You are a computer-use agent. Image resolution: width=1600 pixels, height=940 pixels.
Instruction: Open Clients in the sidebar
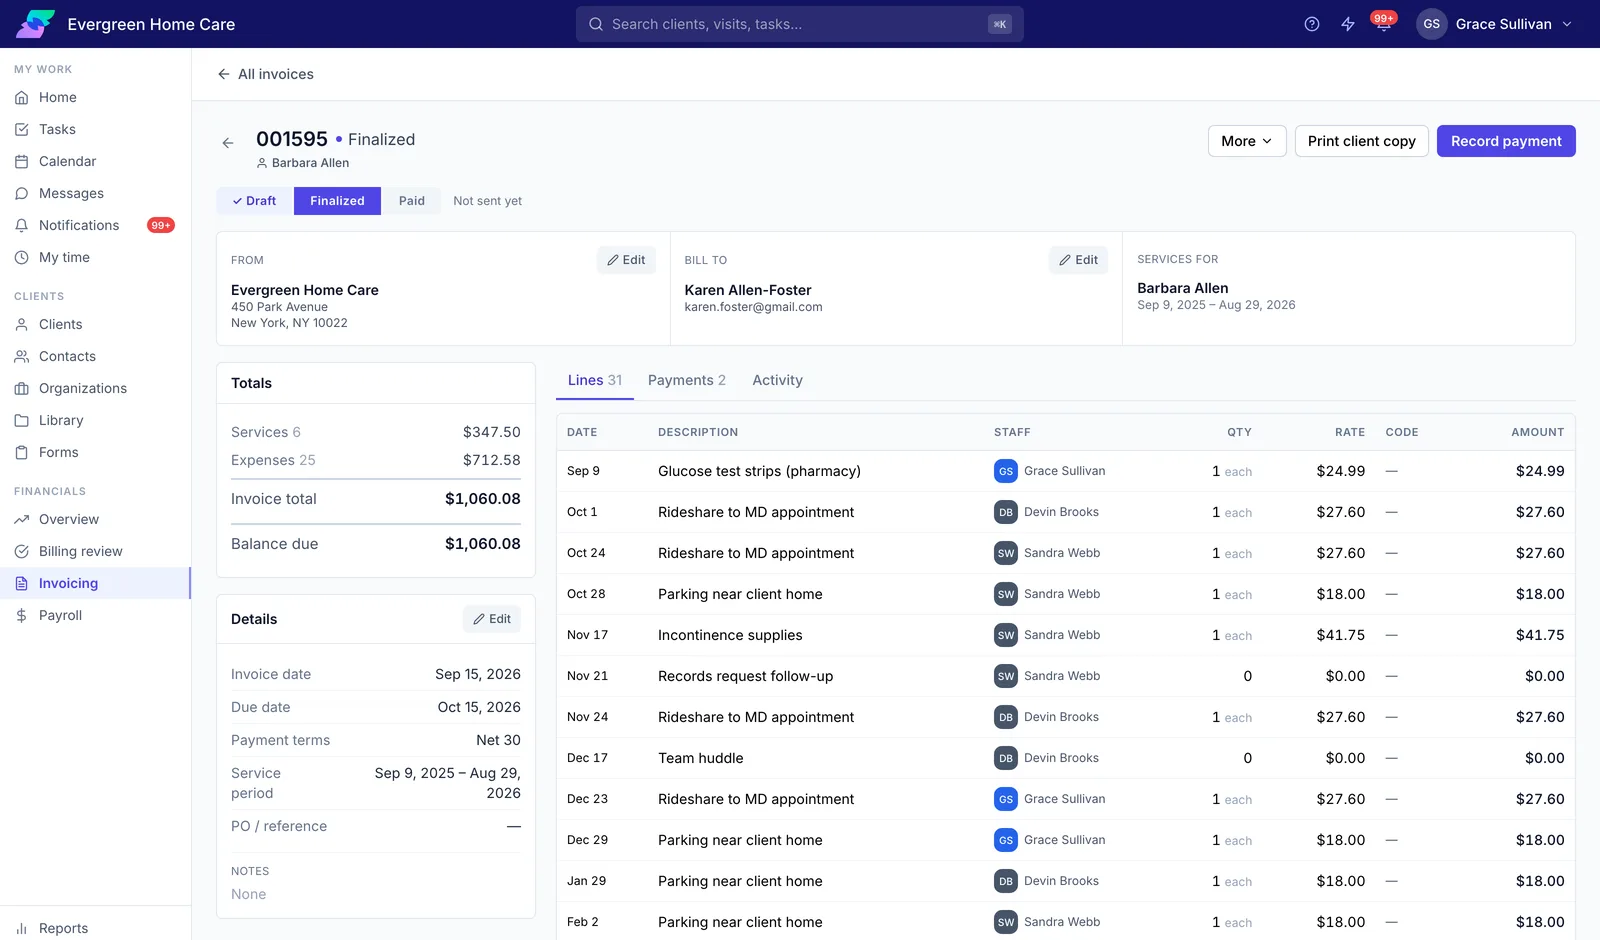tap(95, 324)
